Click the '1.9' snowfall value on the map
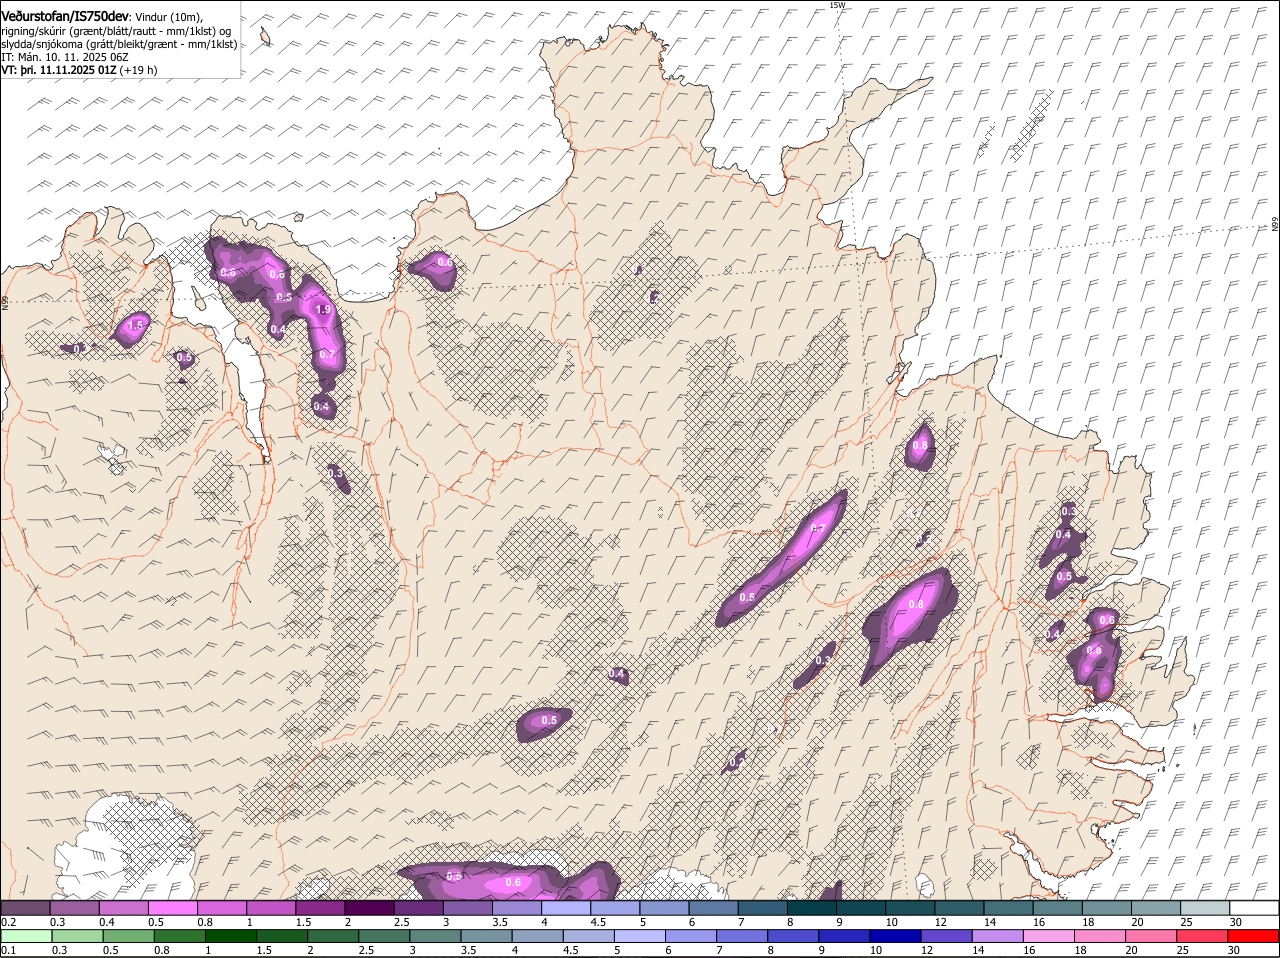Screen dimensions: 1280x958 point(323,310)
